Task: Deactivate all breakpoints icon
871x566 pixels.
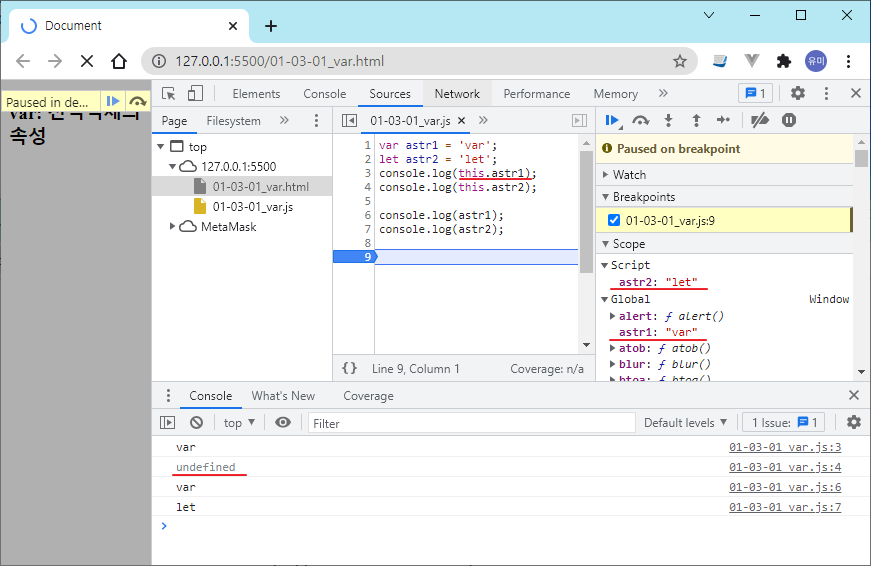Action: pyautogui.click(x=760, y=120)
